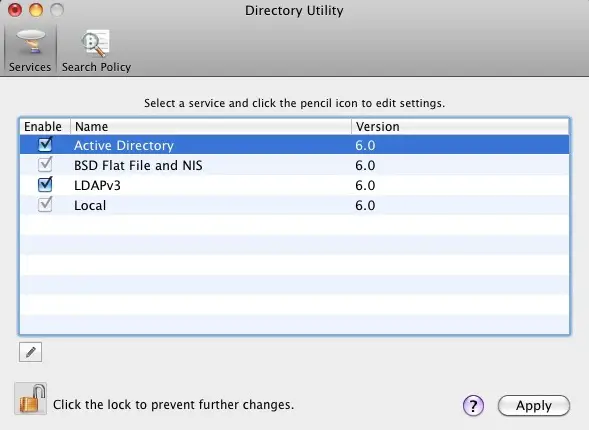The width and height of the screenshot is (589, 430).
Task: Sort by the Name column header
Action: click(x=211, y=127)
